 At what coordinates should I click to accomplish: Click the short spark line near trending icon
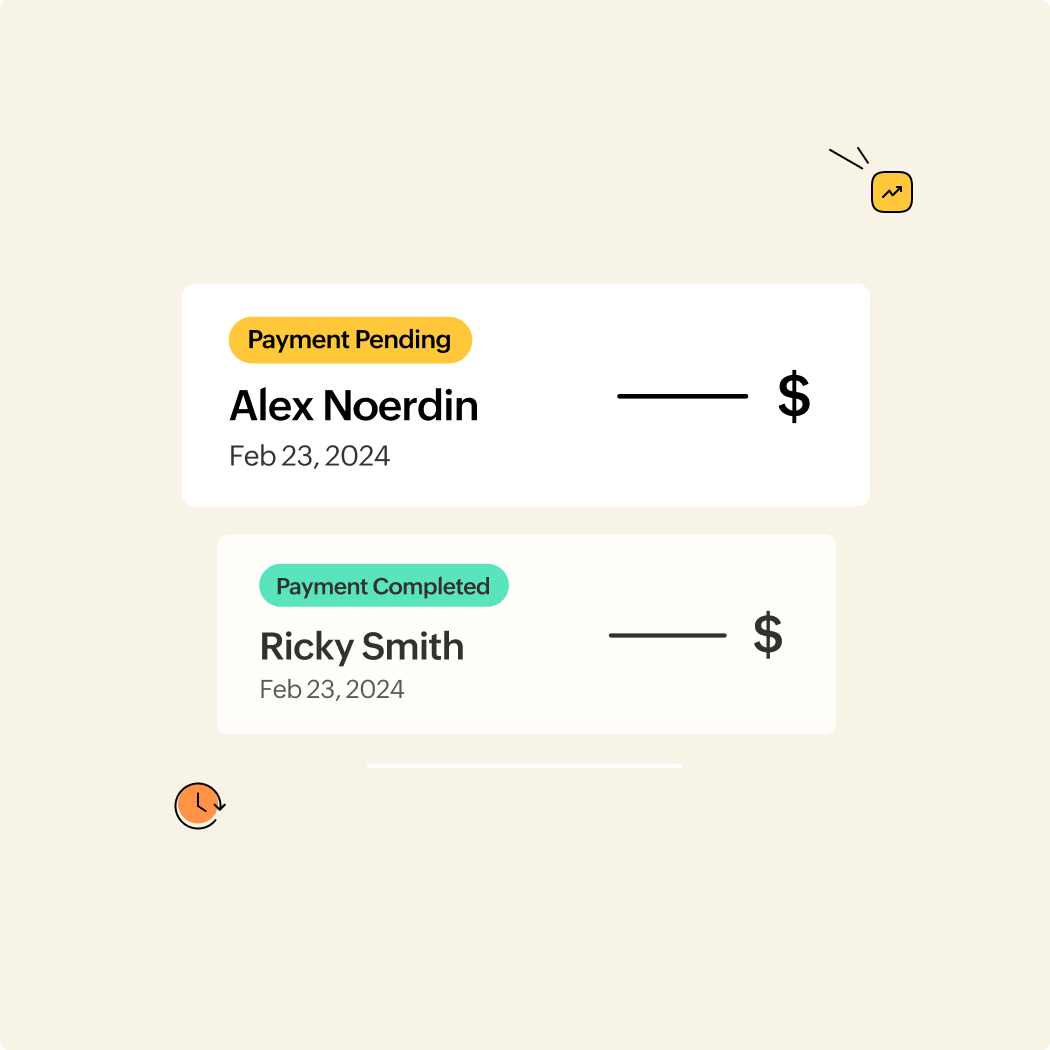point(862,155)
